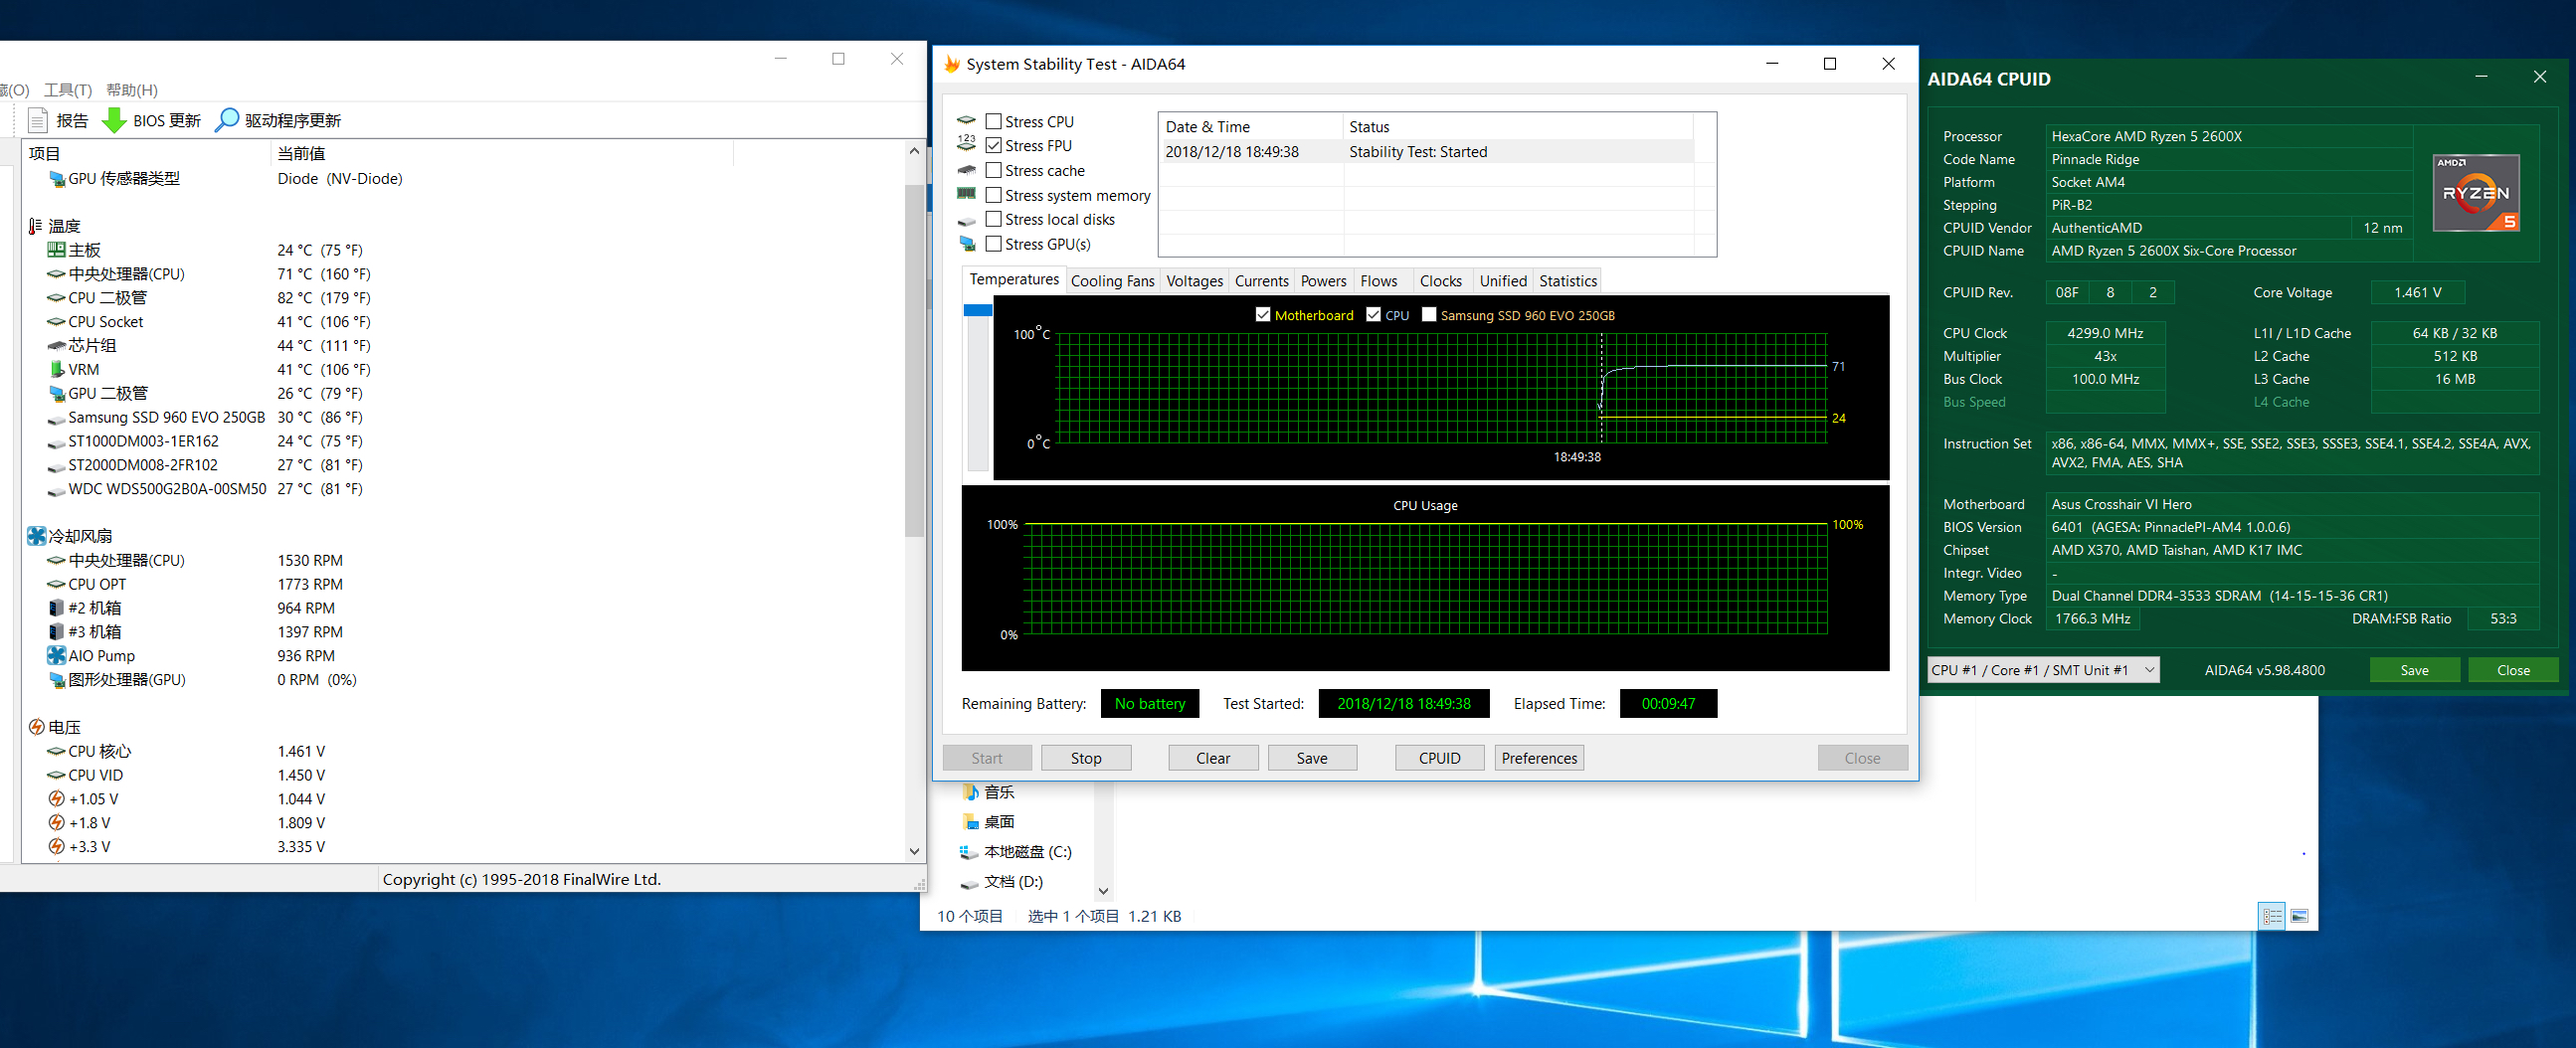Click Close in the AIDA64 CPUID window
This screenshot has height=1048, width=2576.
(x=2513, y=670)
